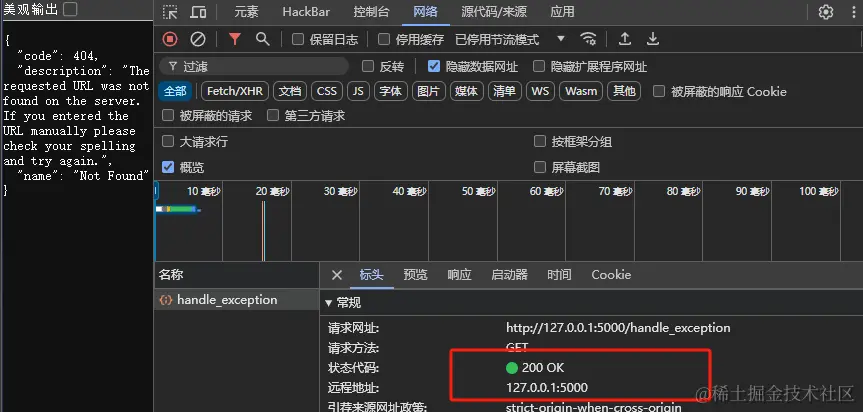Stop recording network log
Screen dimensions: 863x412
[170, 39]
